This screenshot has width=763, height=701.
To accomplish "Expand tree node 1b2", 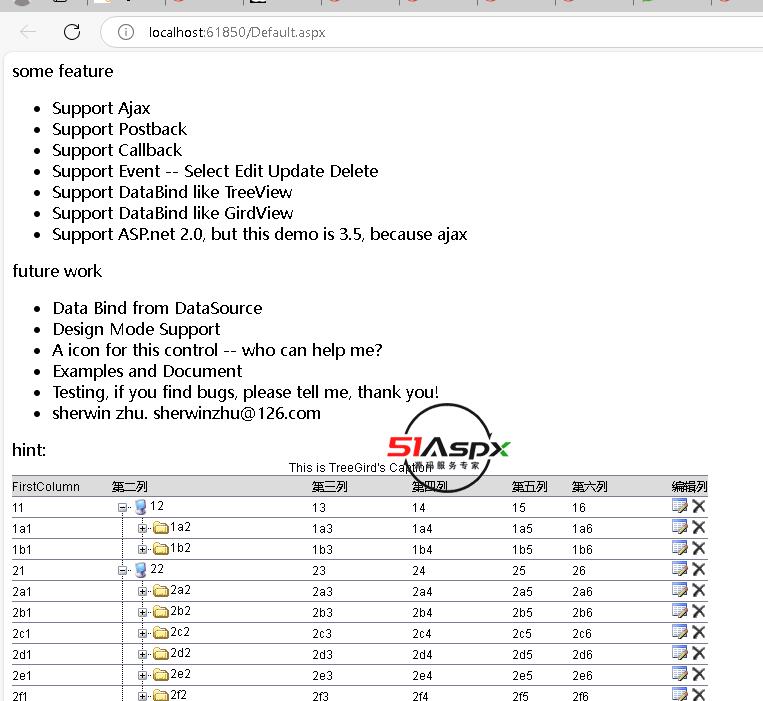I will tap(143, 549).
